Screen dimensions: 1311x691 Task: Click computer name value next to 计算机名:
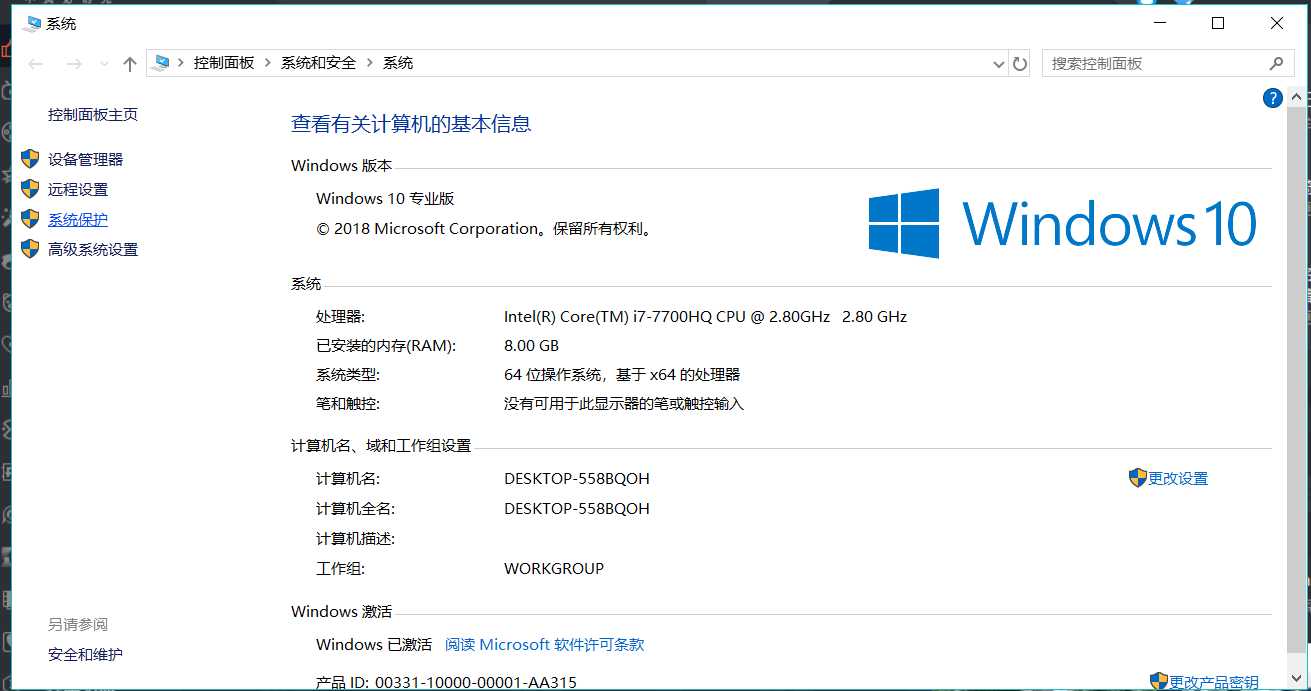(577, 478)
